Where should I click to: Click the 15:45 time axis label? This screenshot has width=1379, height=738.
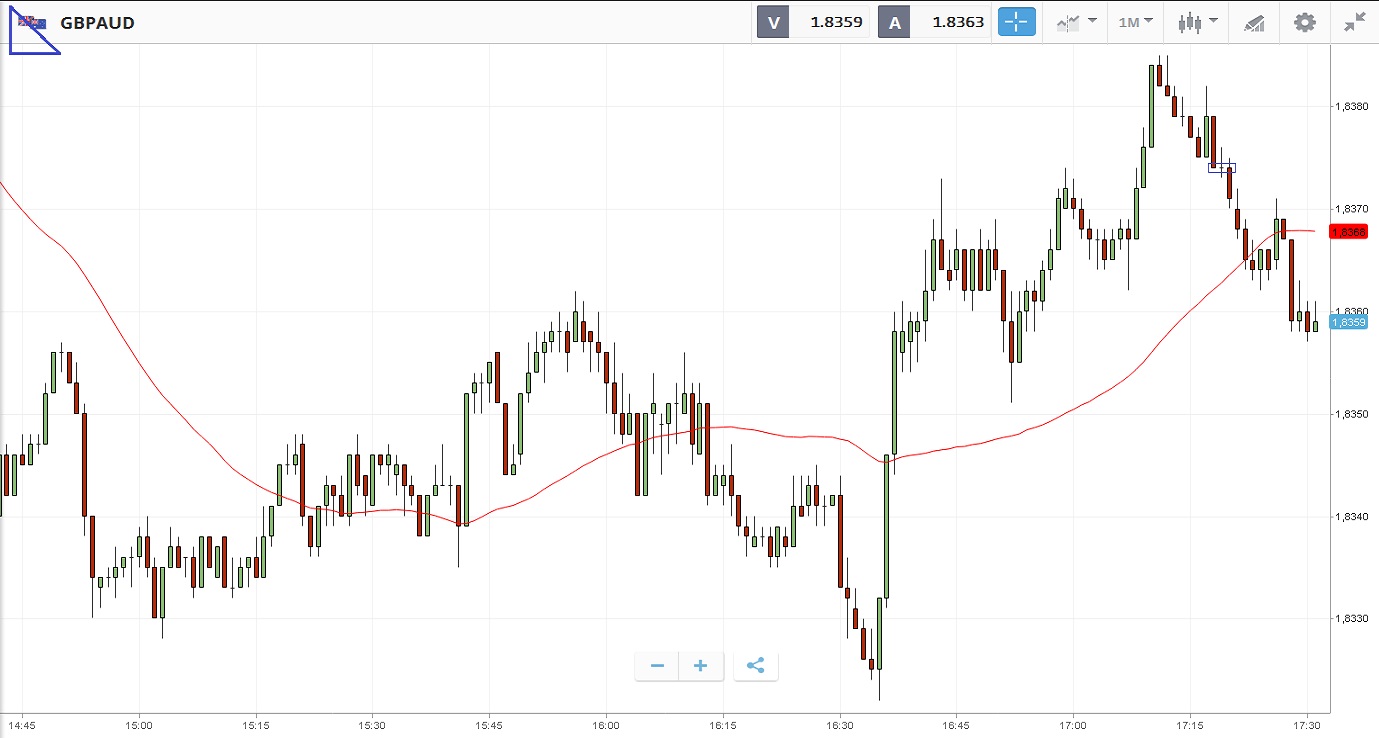489,724
